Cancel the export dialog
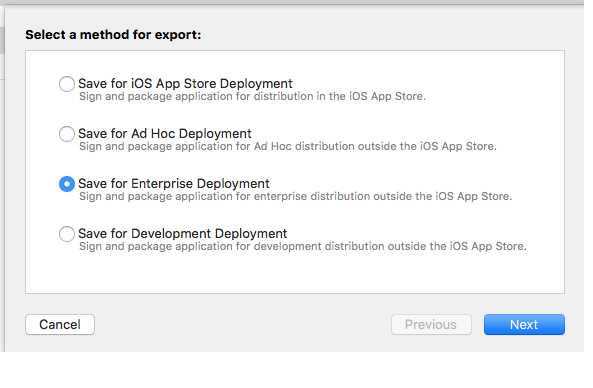The height and width of the screenshot is (388, 593). point(60,324)
